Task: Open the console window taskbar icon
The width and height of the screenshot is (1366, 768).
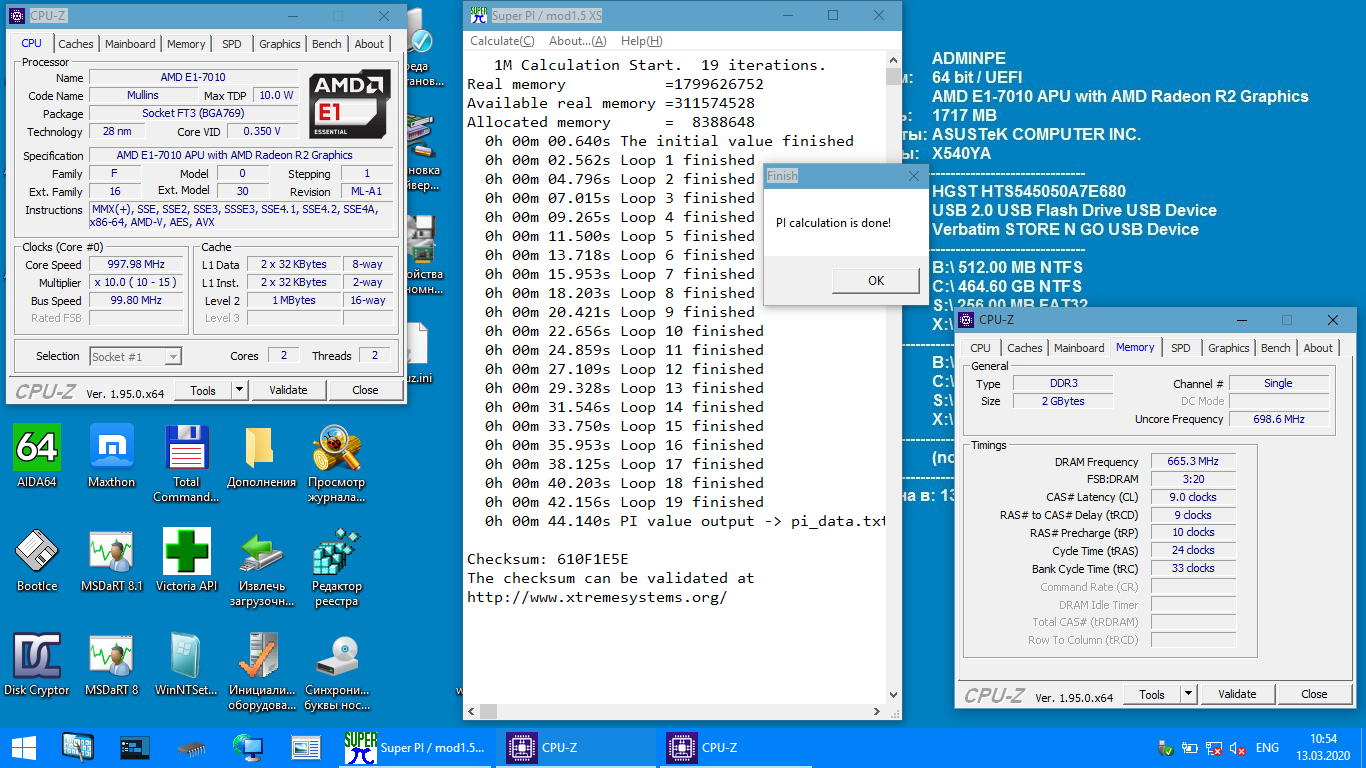Action: pyautogui.click(x=134, y=747)
